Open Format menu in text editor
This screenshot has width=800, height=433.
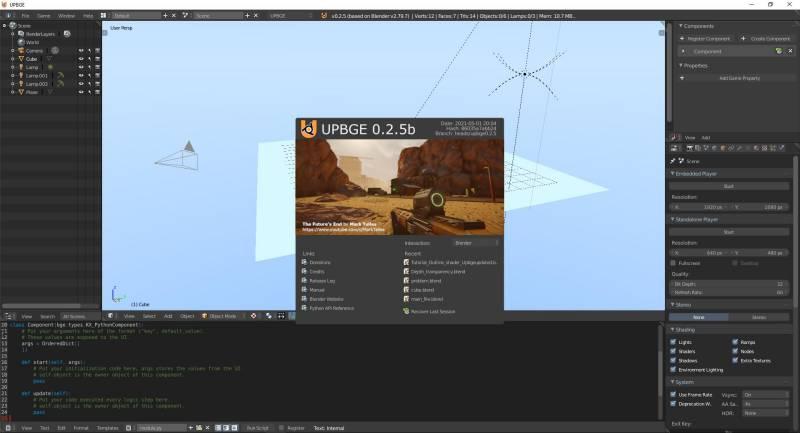[81, 428]
